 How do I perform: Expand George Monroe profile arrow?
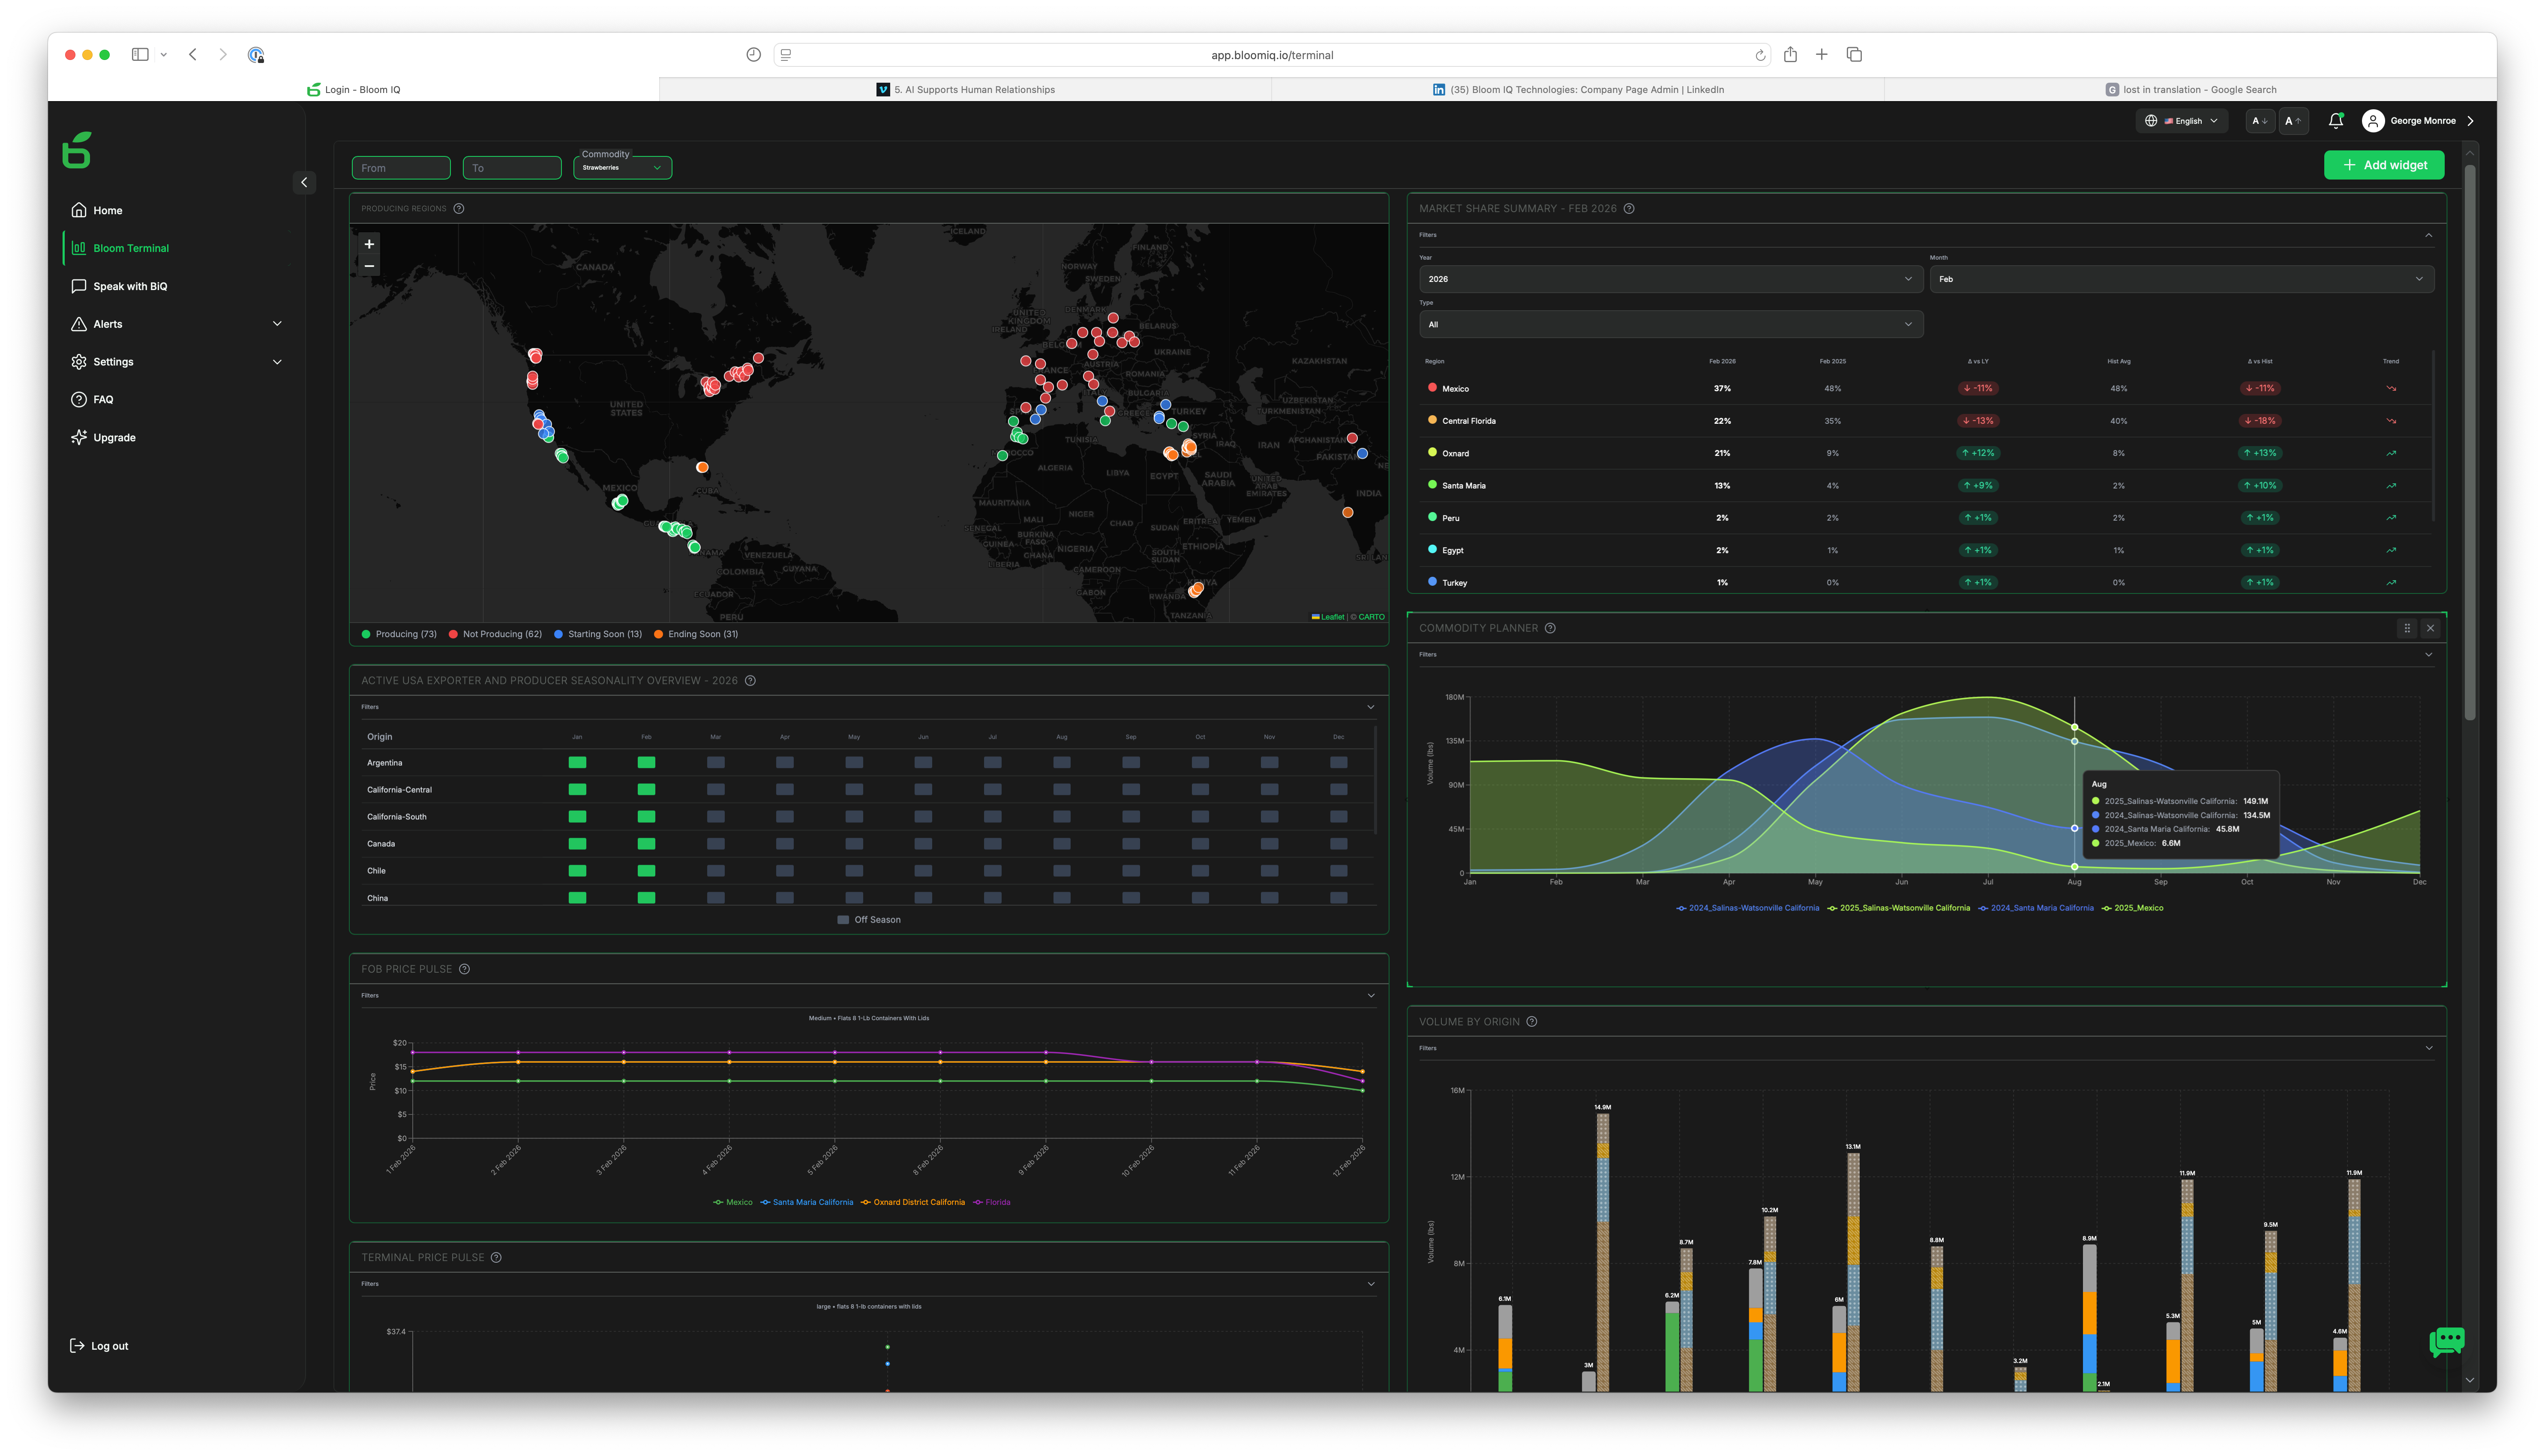coord(2470,121)
